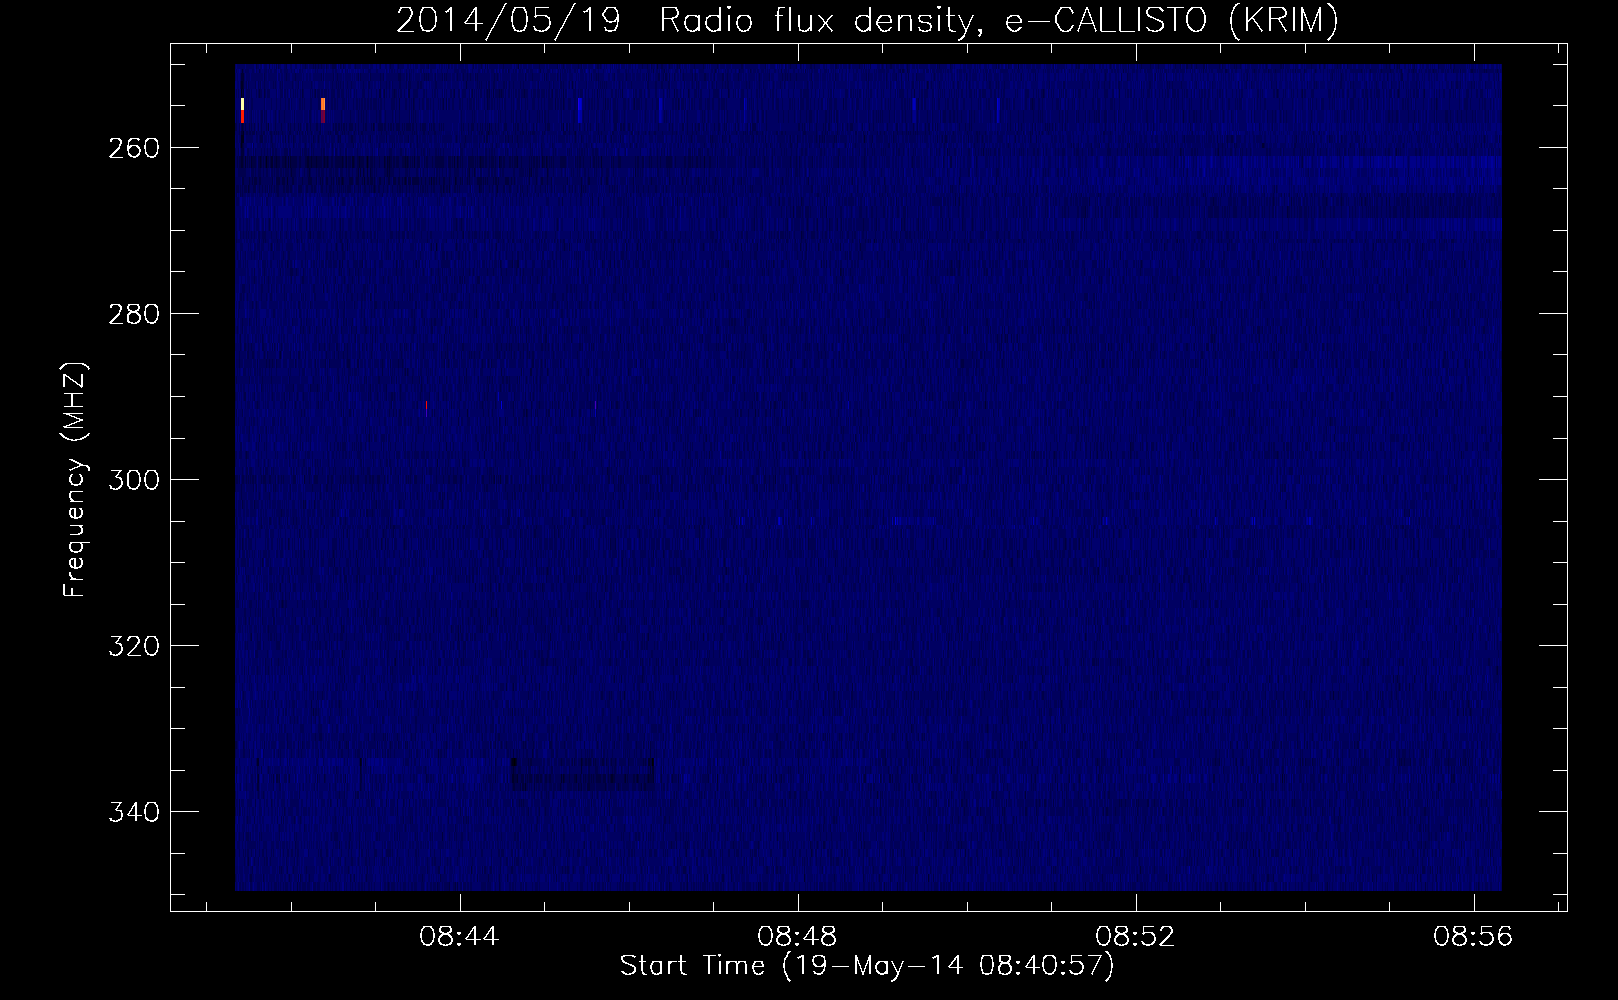Image resolution: width=1618 pixels, height=1000 pixels.
Task: Click the plot title '2014/05/19 Radio flux density, e-CALLISTO (KRIM)'
Action: 867,20
